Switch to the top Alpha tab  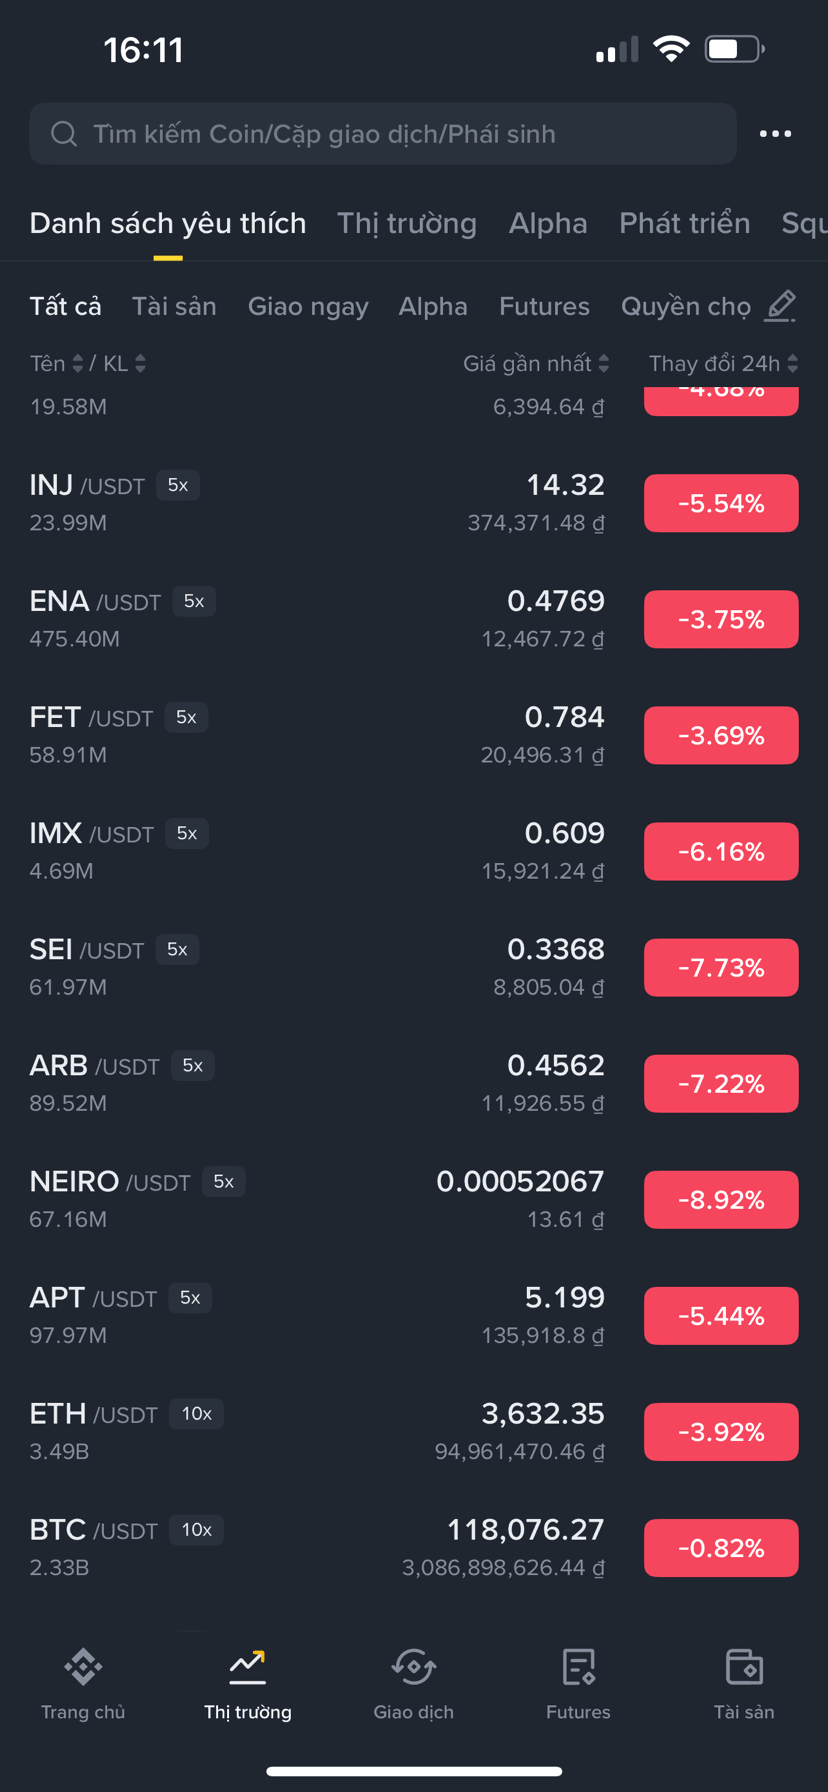[x=548, y=223]
